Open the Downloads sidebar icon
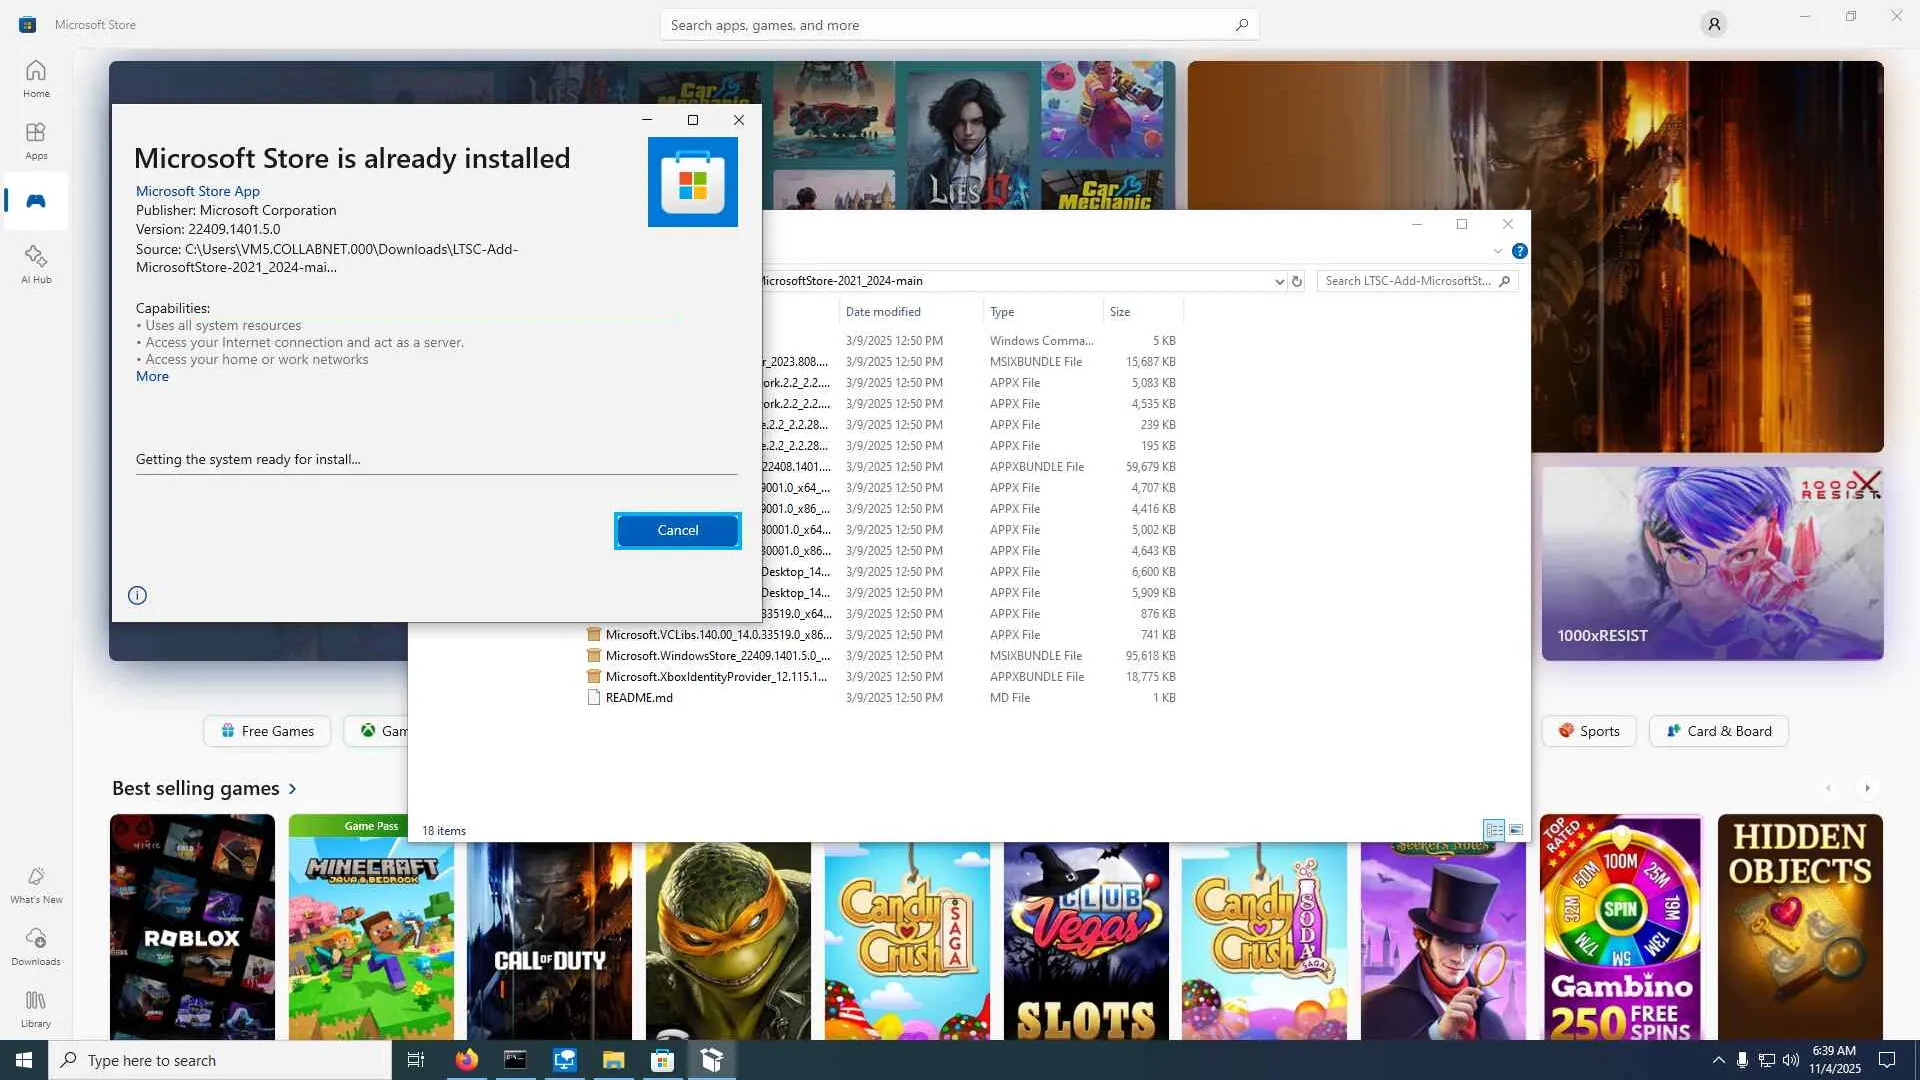 coord(36,947)
